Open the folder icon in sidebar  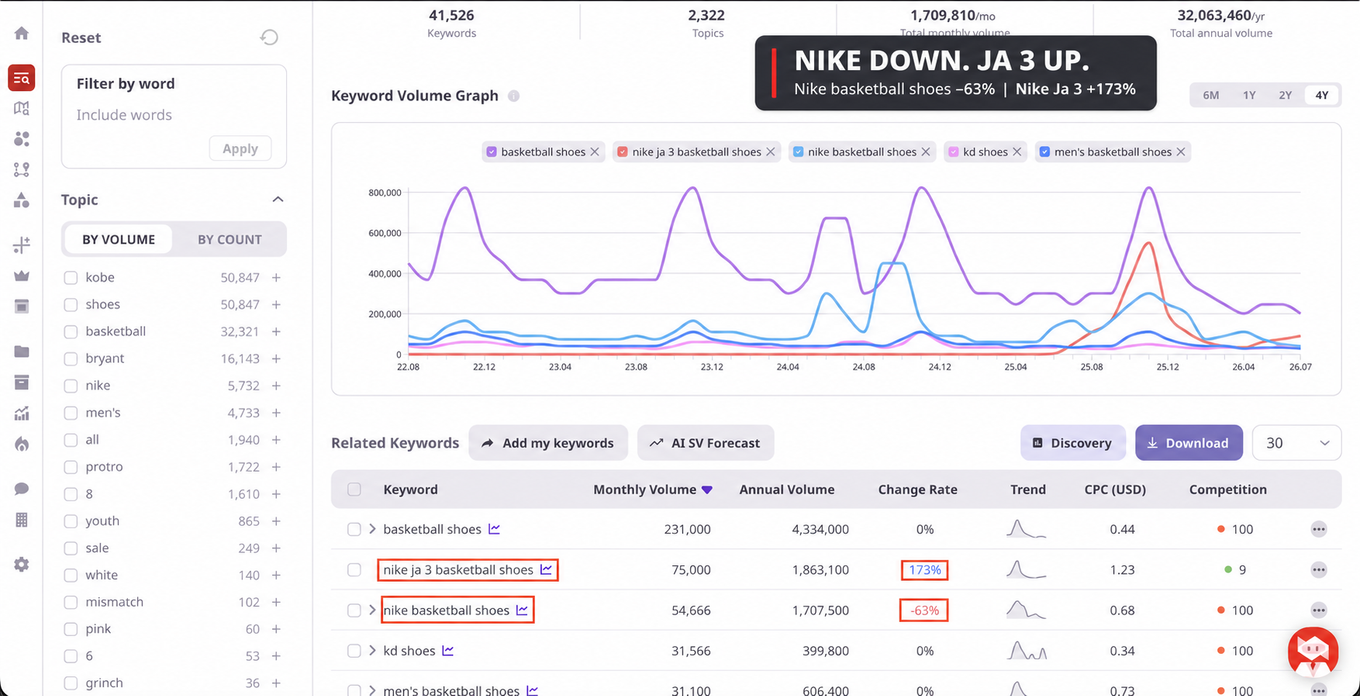pos(21,352)
